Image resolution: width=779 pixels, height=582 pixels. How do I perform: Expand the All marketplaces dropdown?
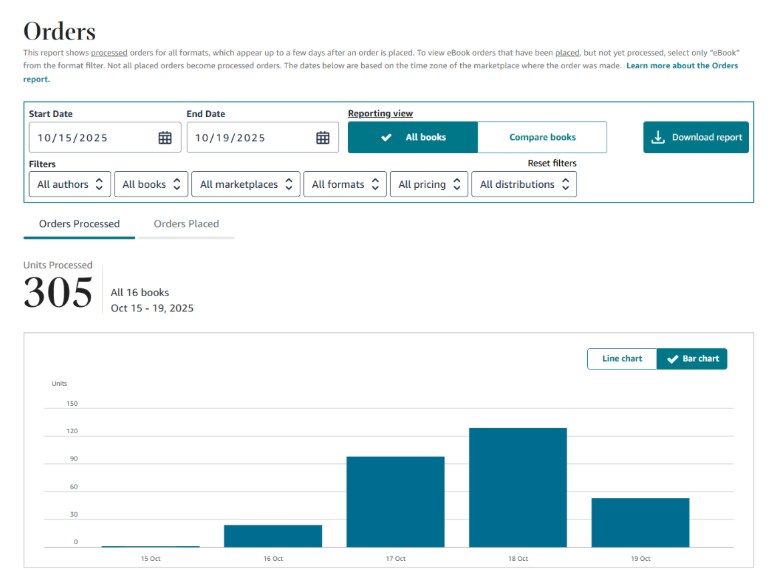pyautogui.click(x=246, y=185)
